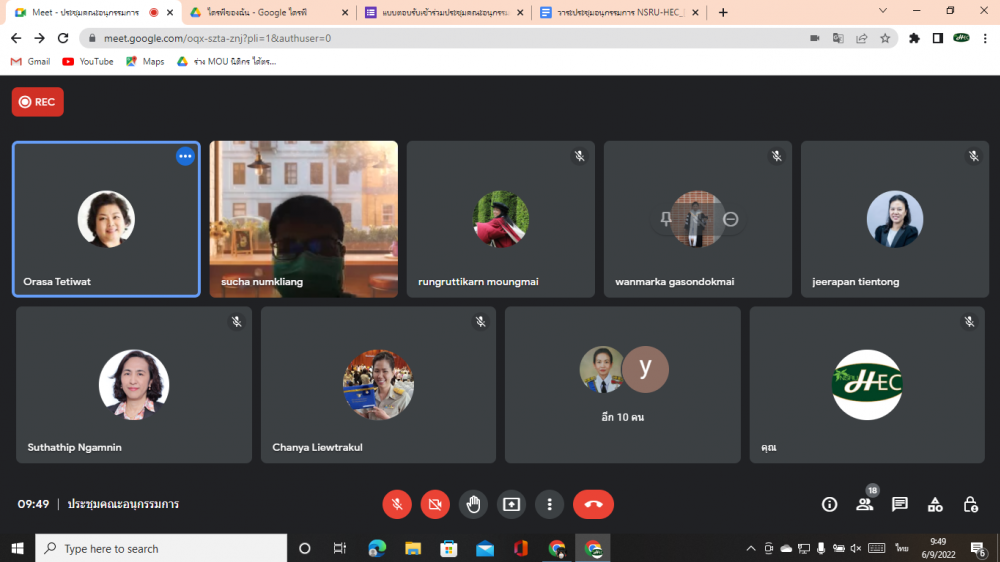
Task: Open host controls lock icon
Action: [x=970, y=505]
